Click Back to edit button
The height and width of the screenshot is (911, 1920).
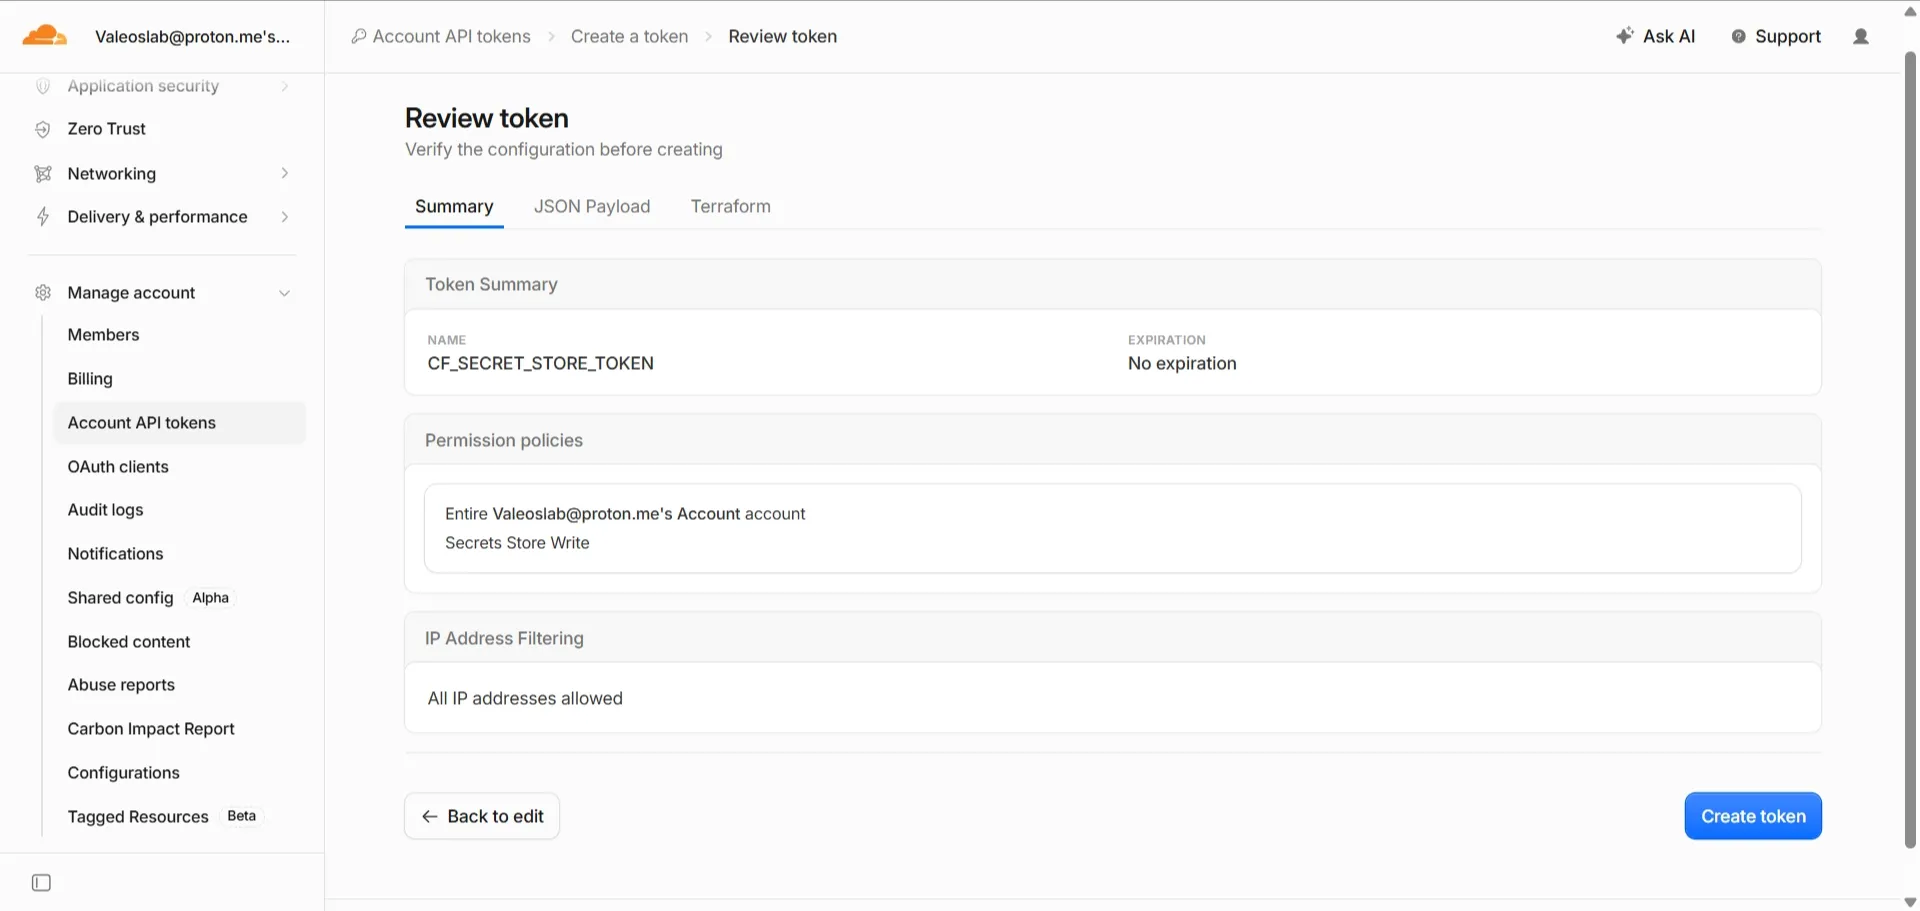coord(482,816)
